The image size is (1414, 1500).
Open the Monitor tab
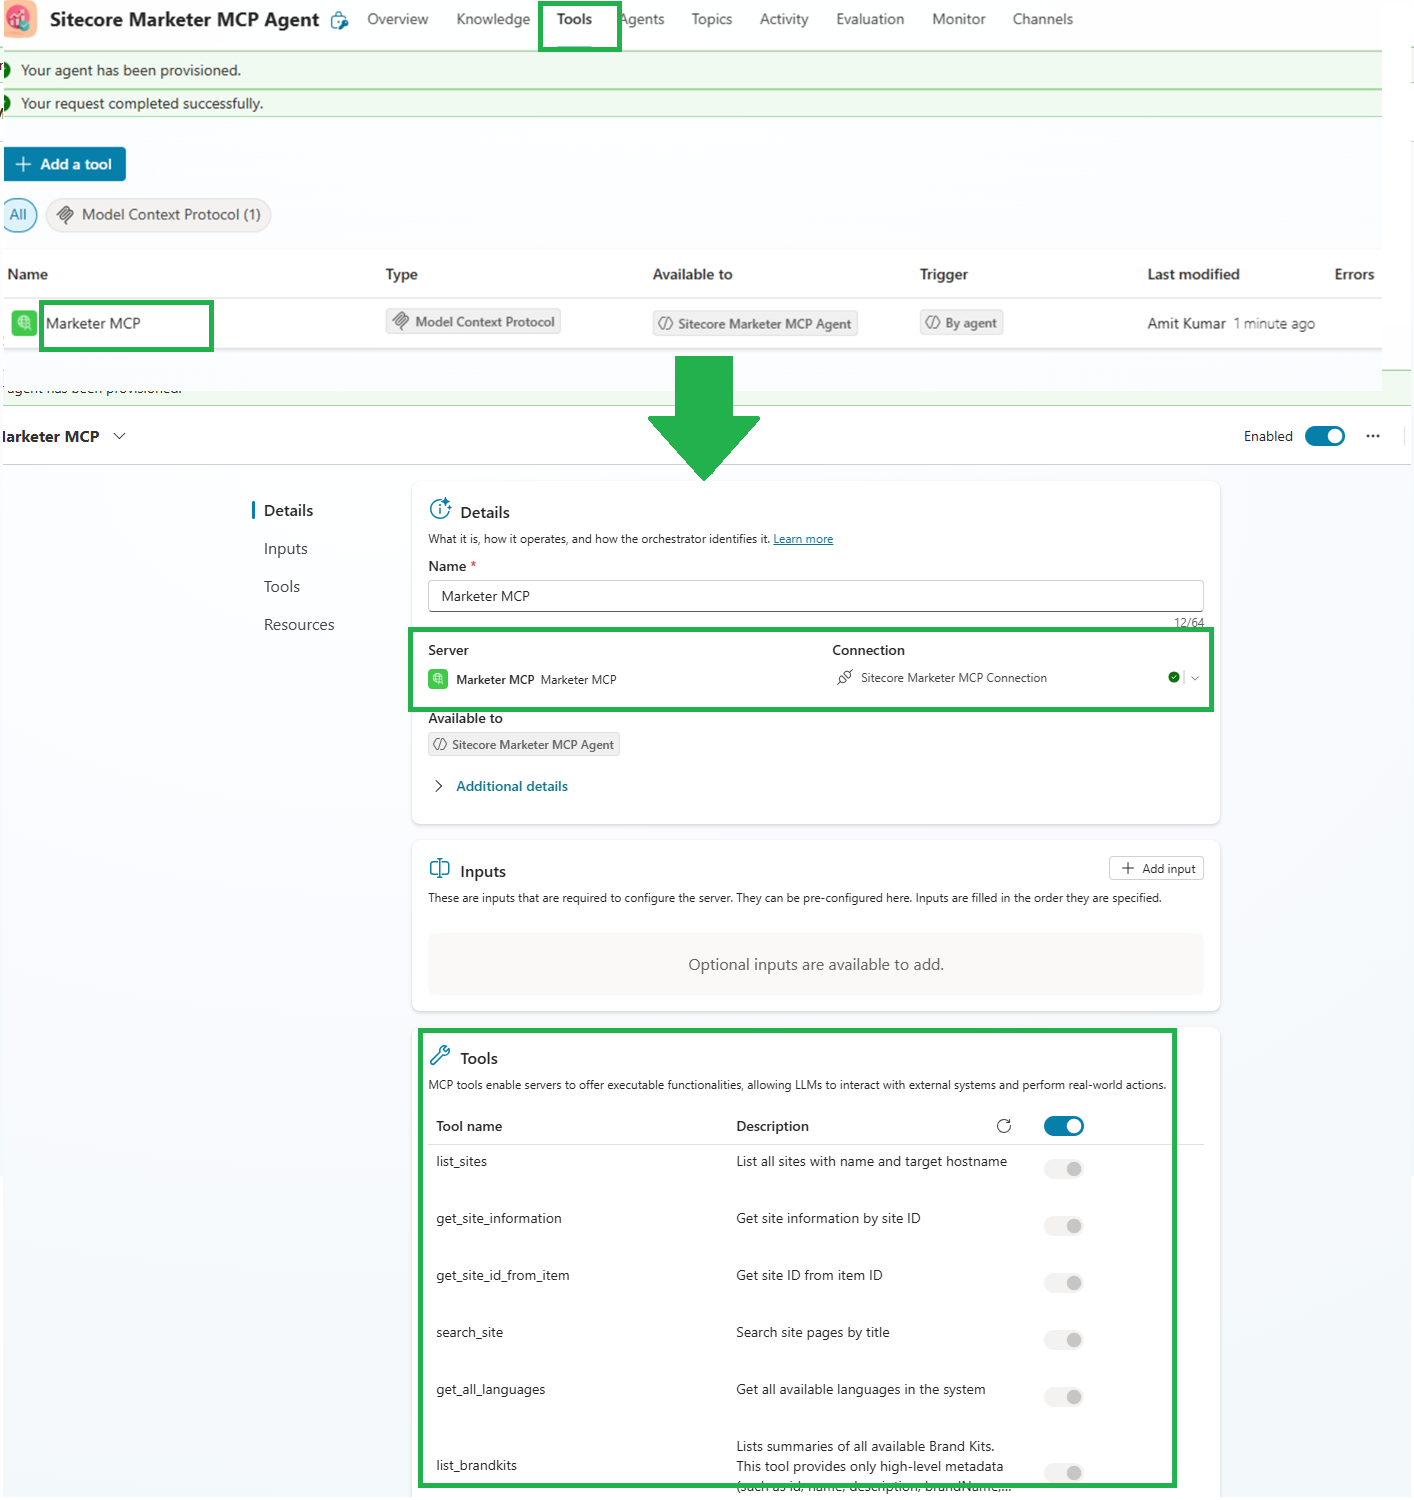click(x=959, y=19)
